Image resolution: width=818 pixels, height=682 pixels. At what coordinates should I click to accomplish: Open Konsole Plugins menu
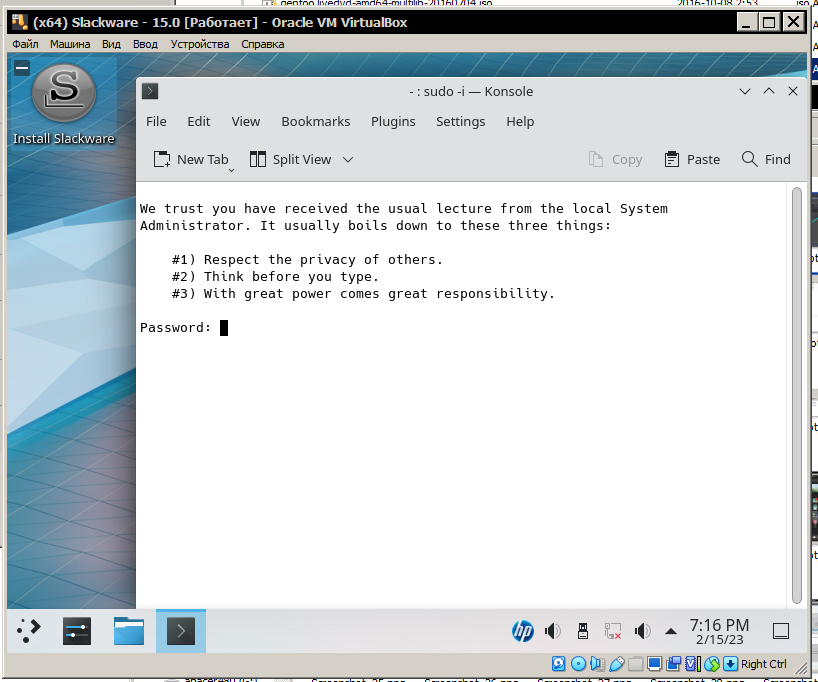pyautogui.click(x=393, y=121)
